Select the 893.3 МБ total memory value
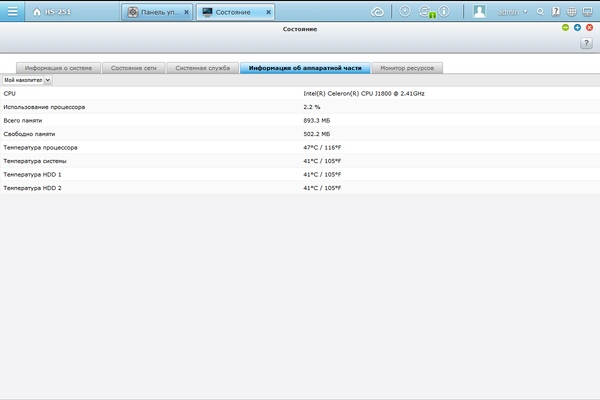This screenshot has width=600, height=400. coord(316,121)
